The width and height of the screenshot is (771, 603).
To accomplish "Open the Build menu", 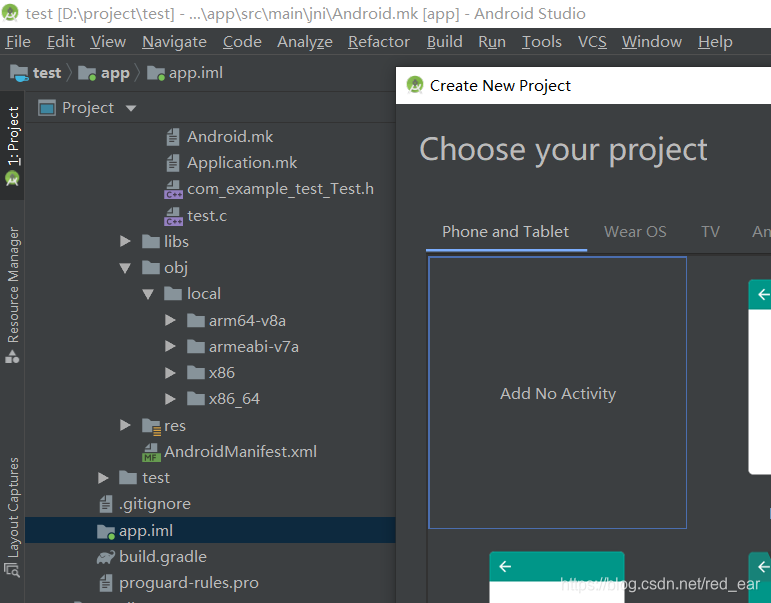I will click(x=445, y=42).
